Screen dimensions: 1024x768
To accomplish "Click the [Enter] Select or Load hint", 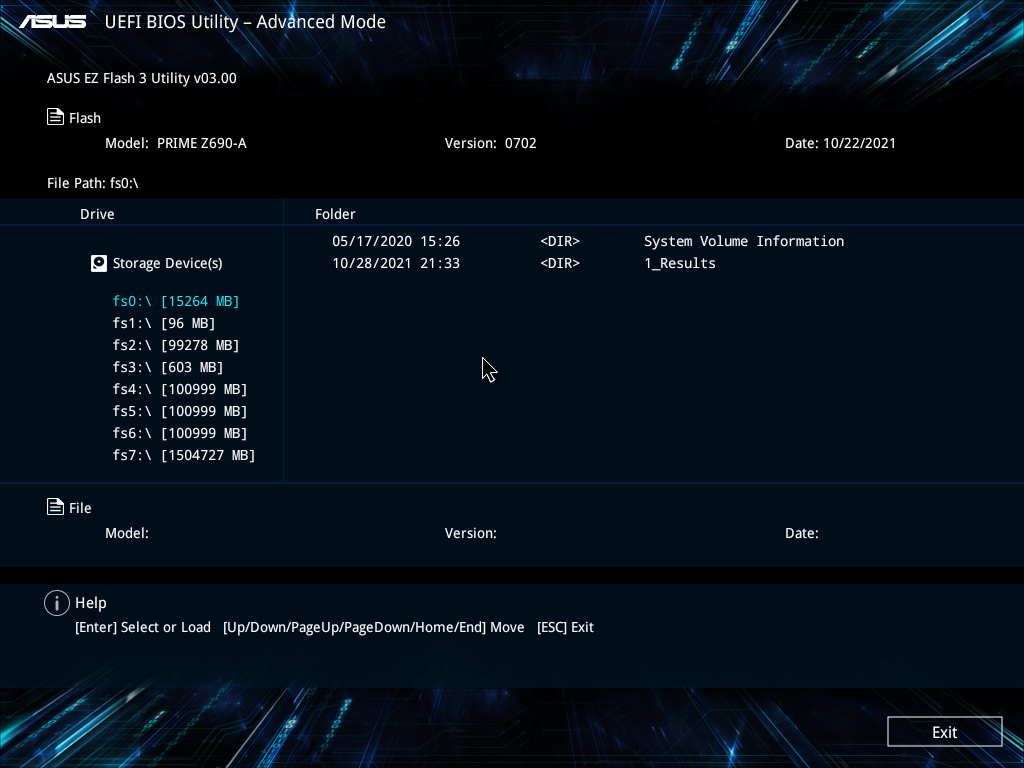I will point(143,627).
